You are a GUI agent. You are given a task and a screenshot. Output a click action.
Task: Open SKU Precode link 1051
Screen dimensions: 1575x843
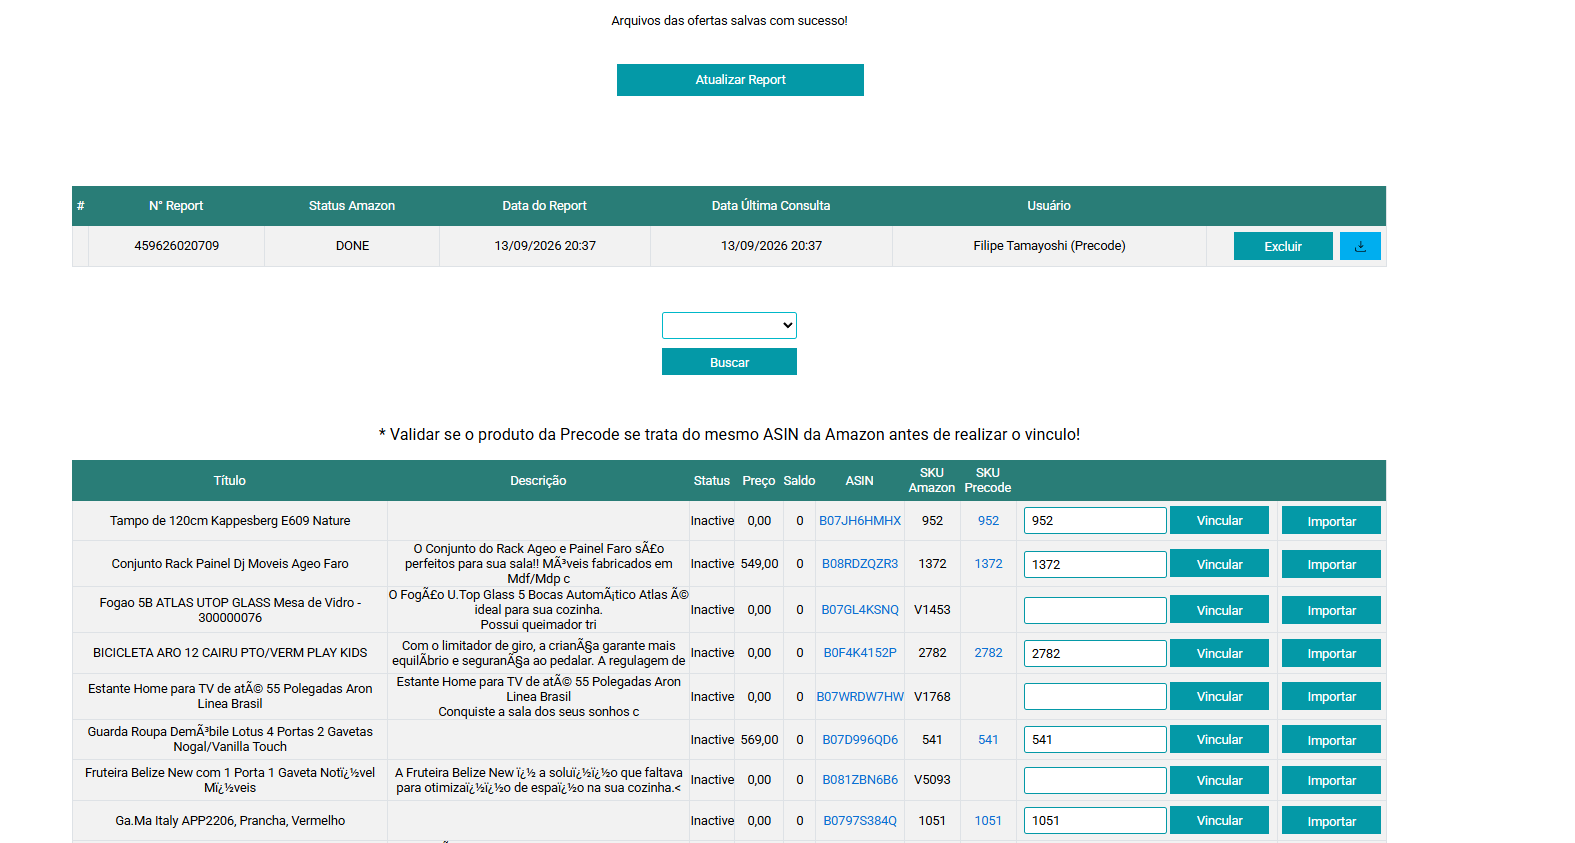[x=988, y=821]
